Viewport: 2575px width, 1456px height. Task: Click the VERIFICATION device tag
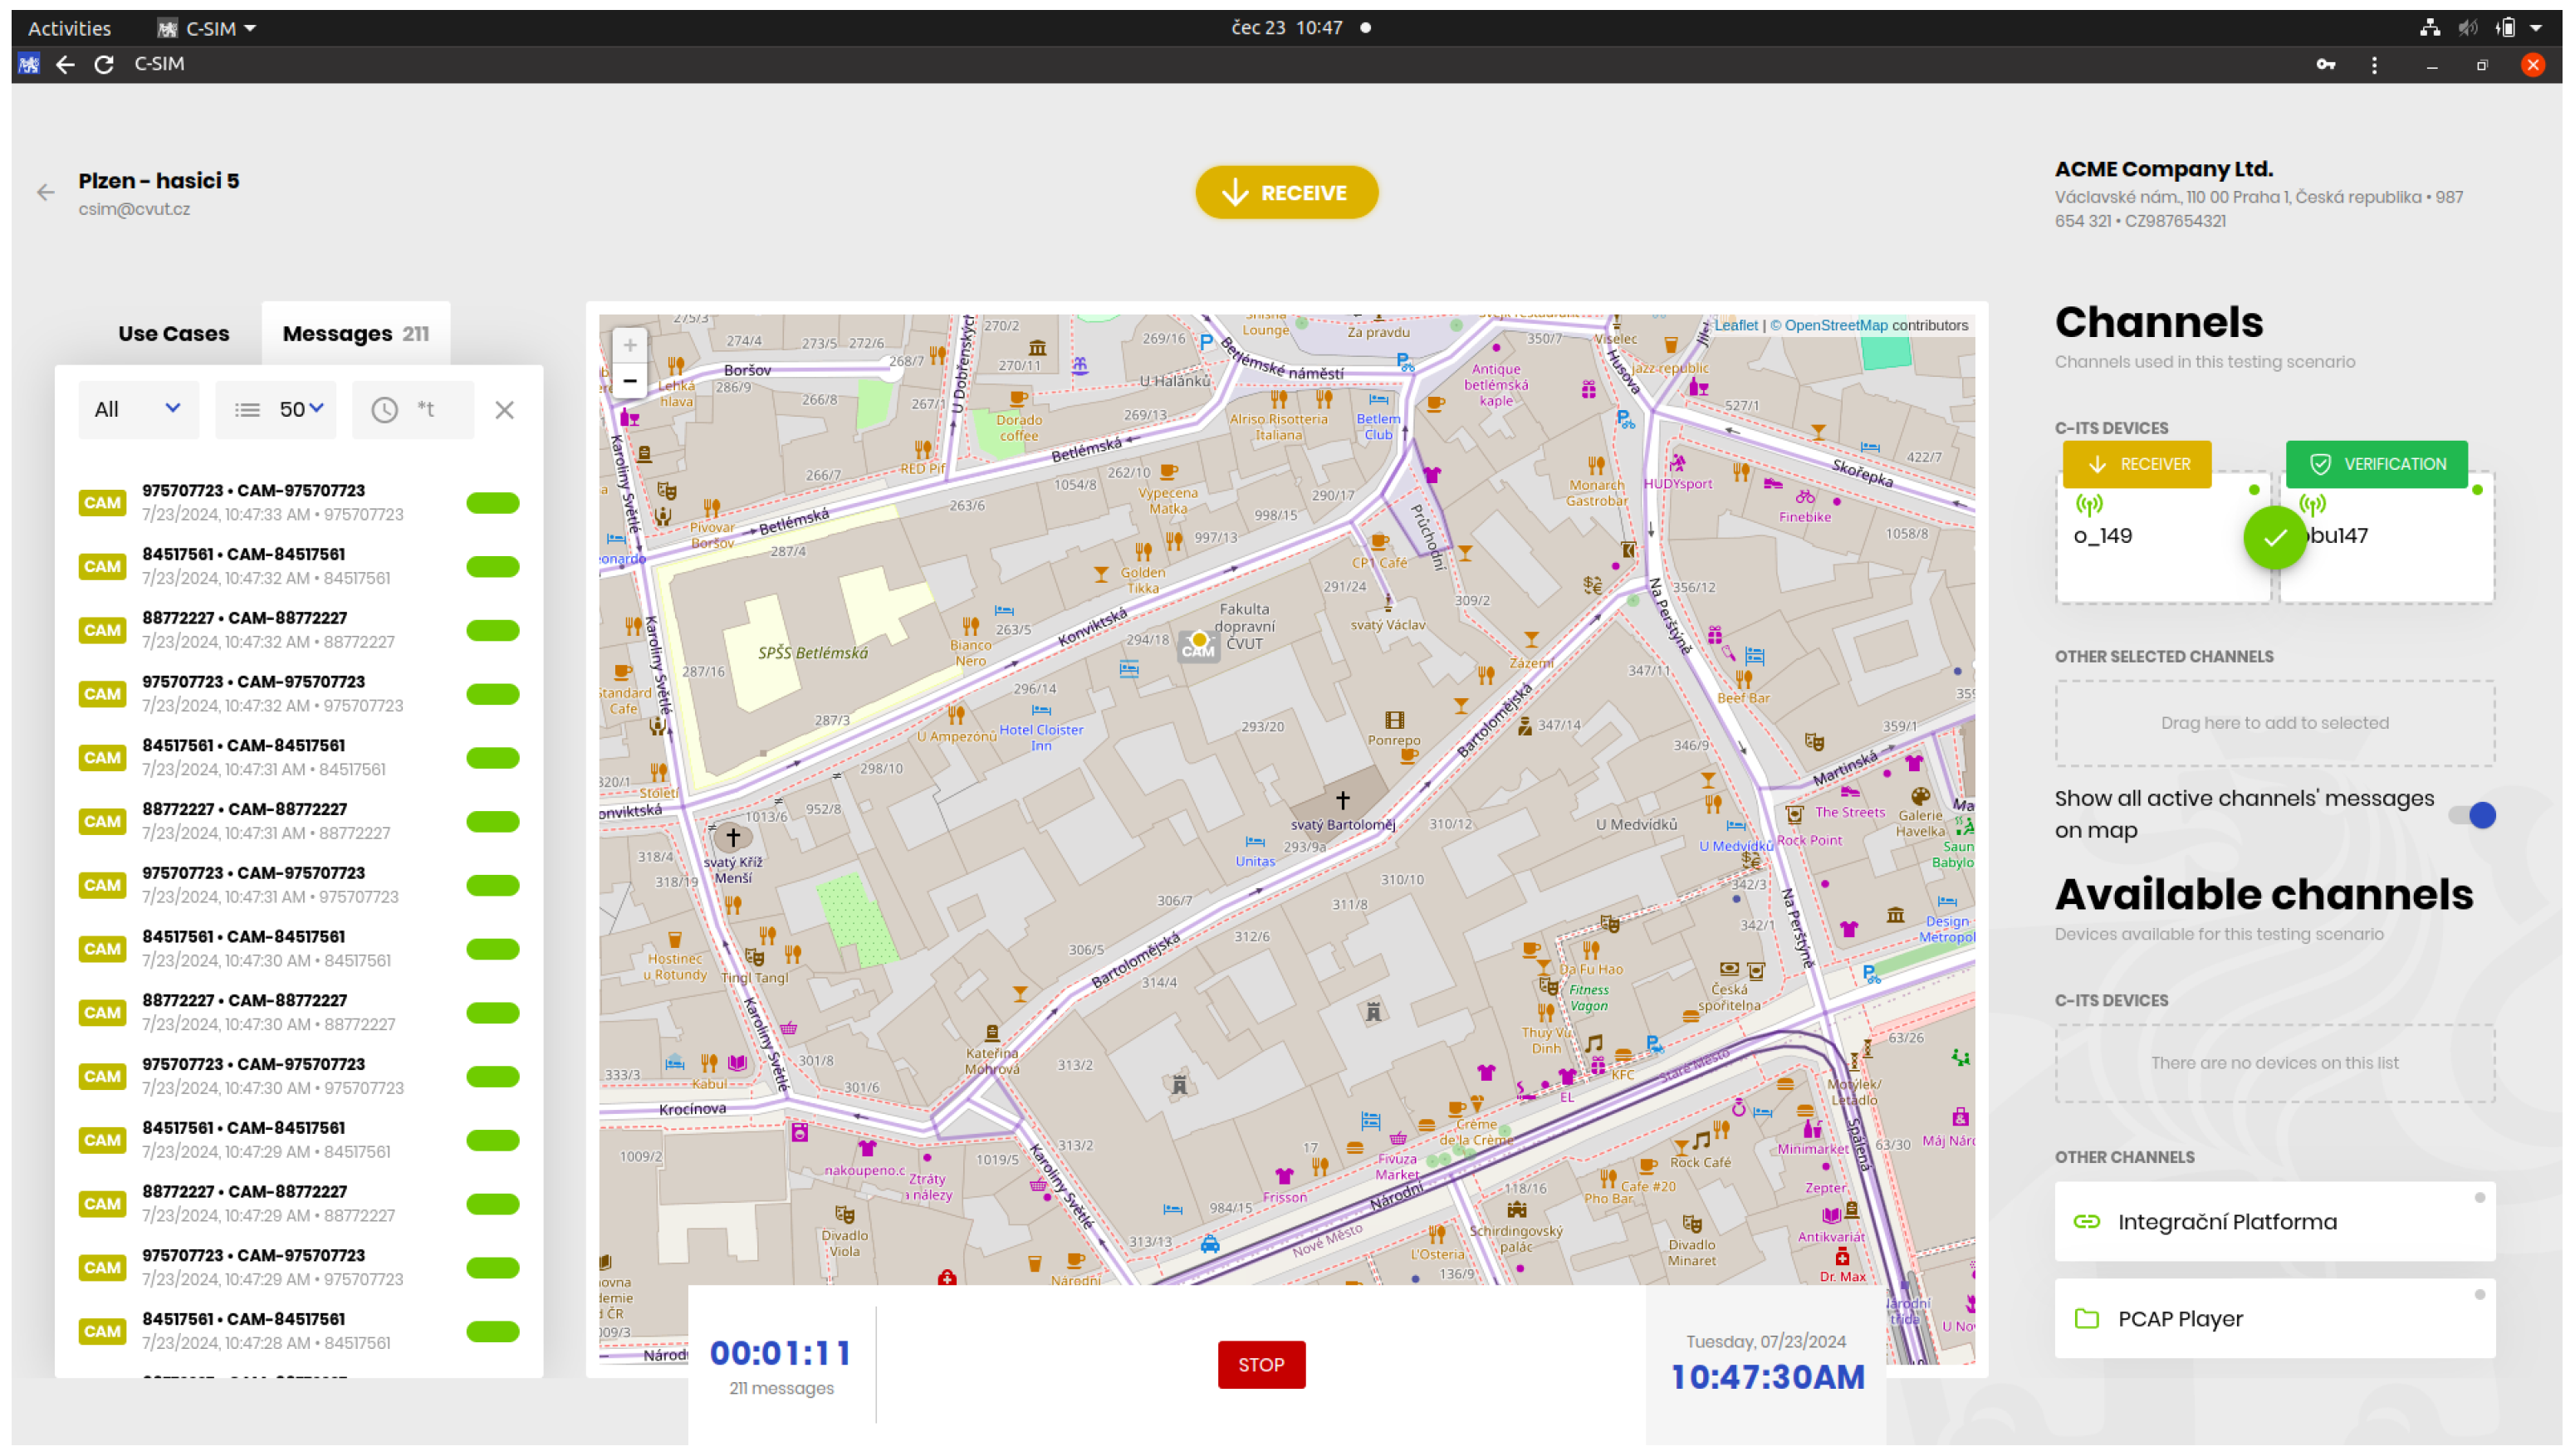tap(2376, 464)
